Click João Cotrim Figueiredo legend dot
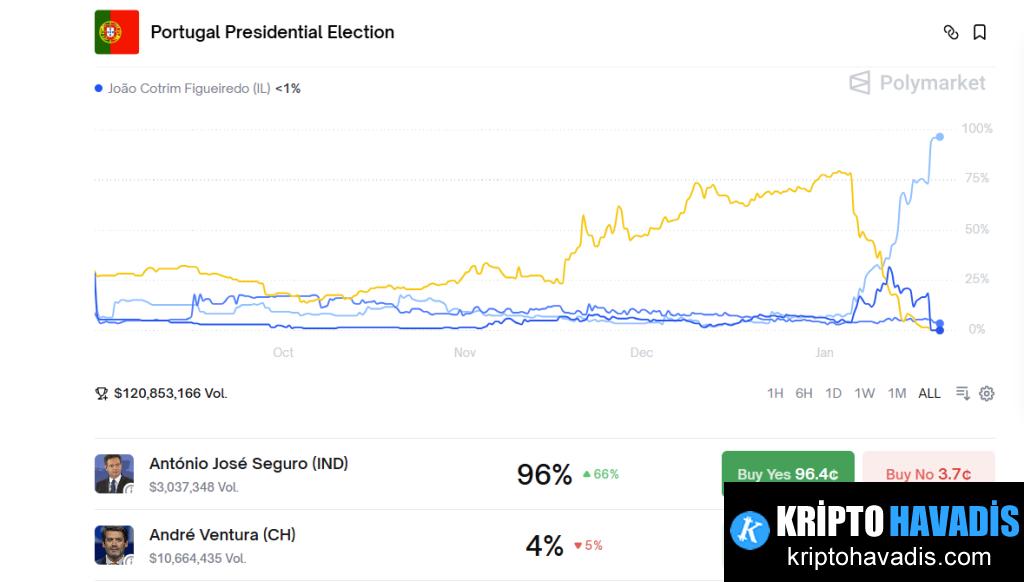 point(99,88)
